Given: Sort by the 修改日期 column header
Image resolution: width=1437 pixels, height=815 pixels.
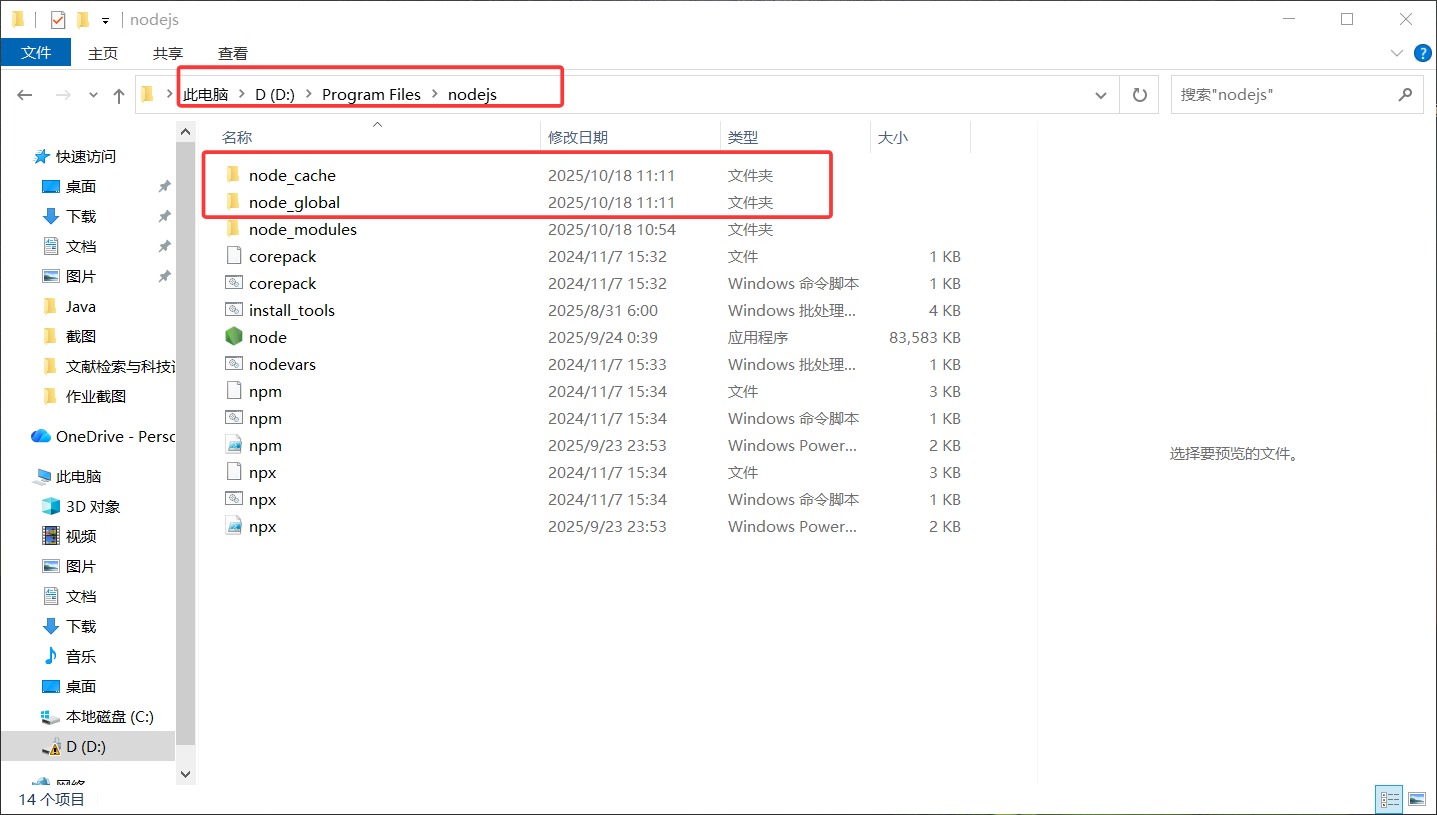Looking at the screenshot, I should tap(578, 137).
